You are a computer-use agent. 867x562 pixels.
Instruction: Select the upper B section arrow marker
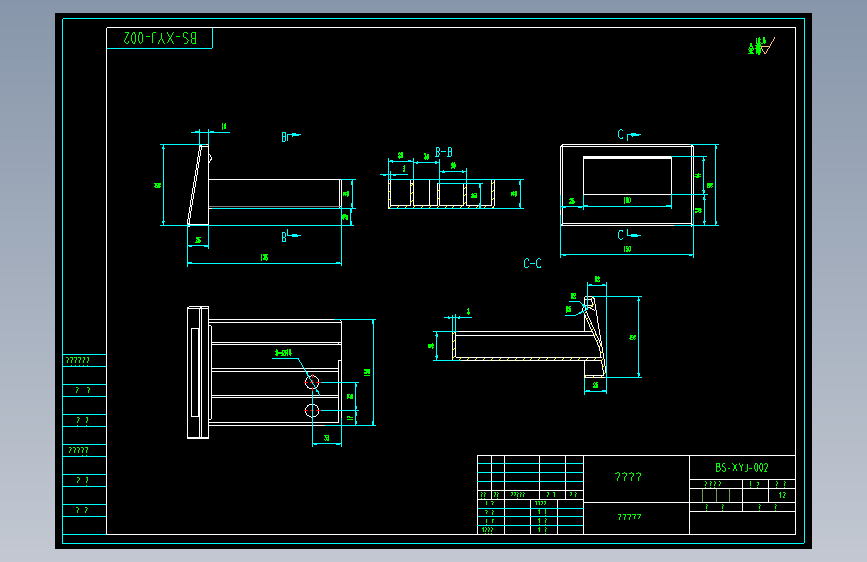pos(291,136)
